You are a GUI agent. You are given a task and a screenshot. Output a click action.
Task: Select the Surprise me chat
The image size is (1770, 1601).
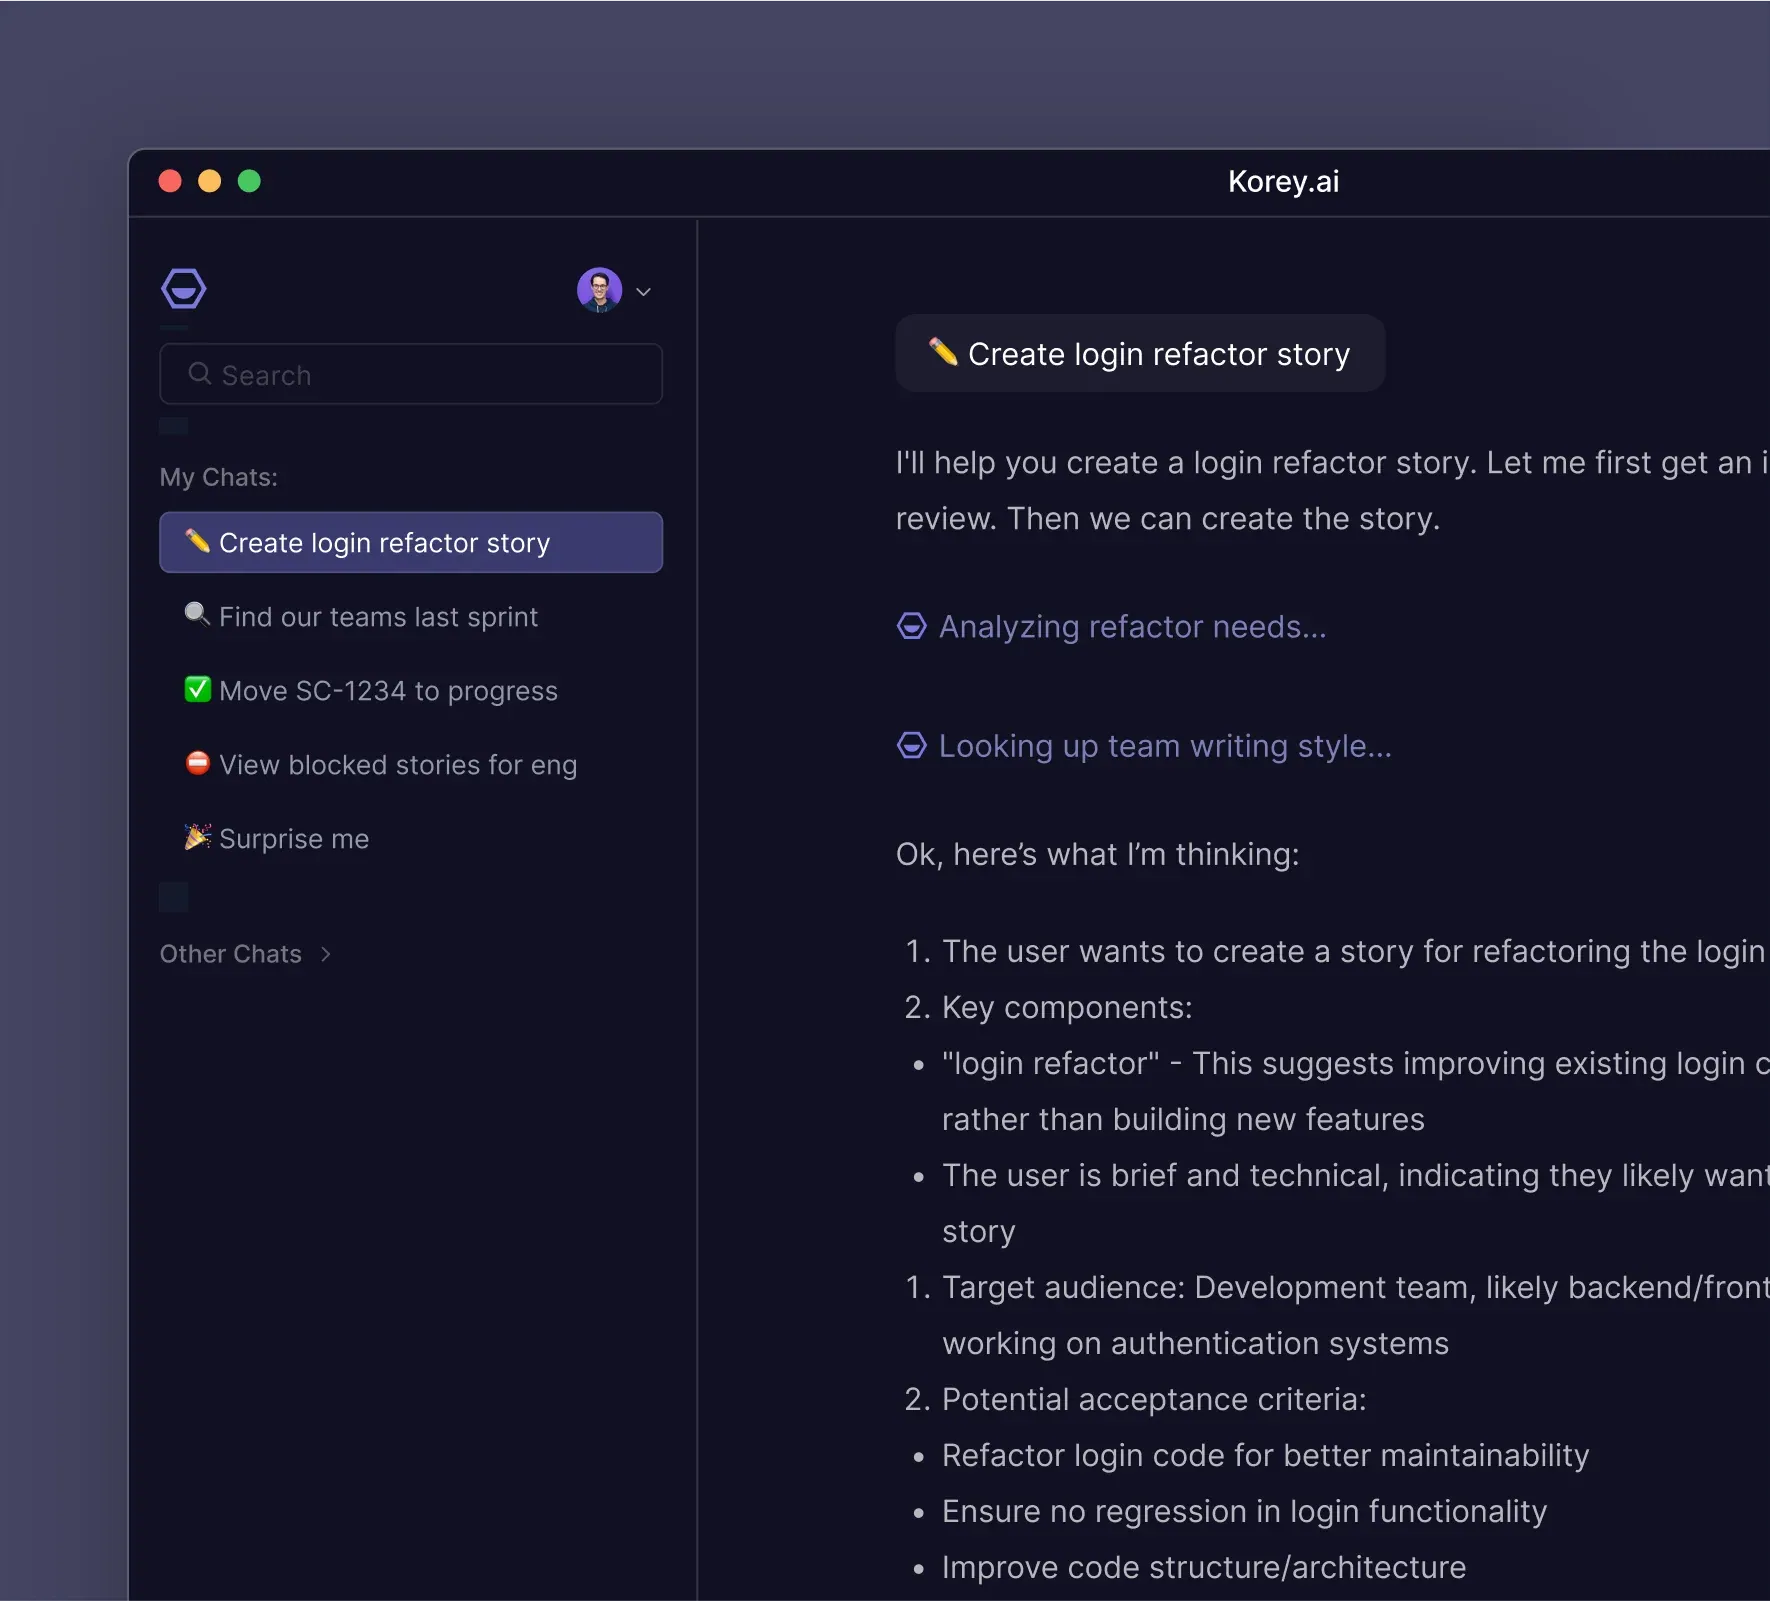coord(411,838)
